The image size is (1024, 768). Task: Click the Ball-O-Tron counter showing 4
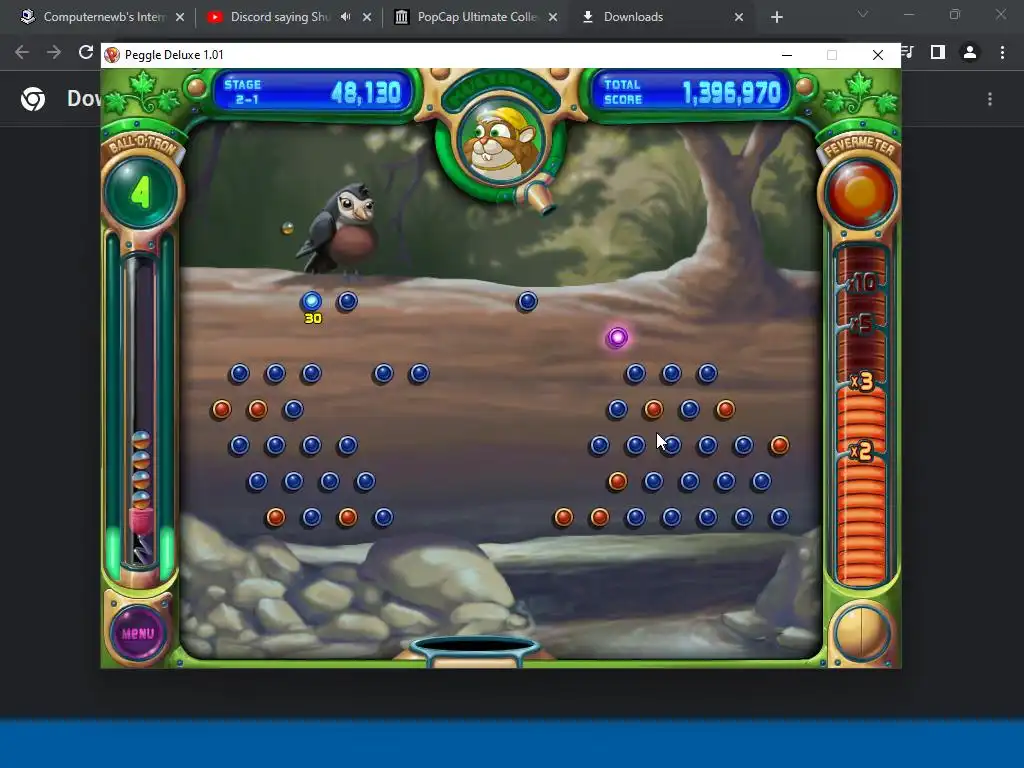140,192
